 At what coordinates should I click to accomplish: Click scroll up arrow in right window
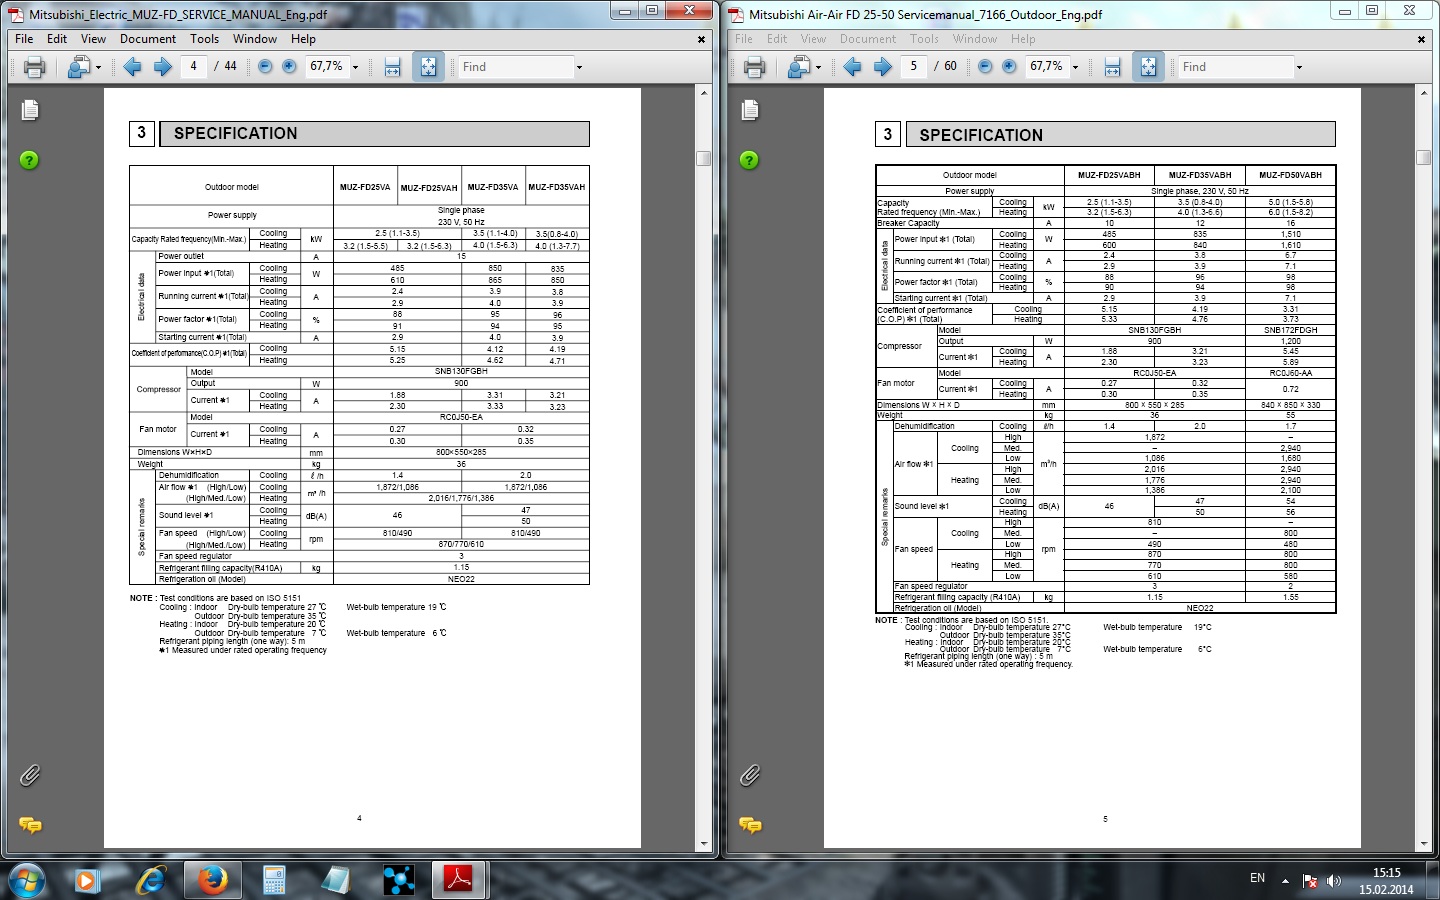[x=1423, y=93]
